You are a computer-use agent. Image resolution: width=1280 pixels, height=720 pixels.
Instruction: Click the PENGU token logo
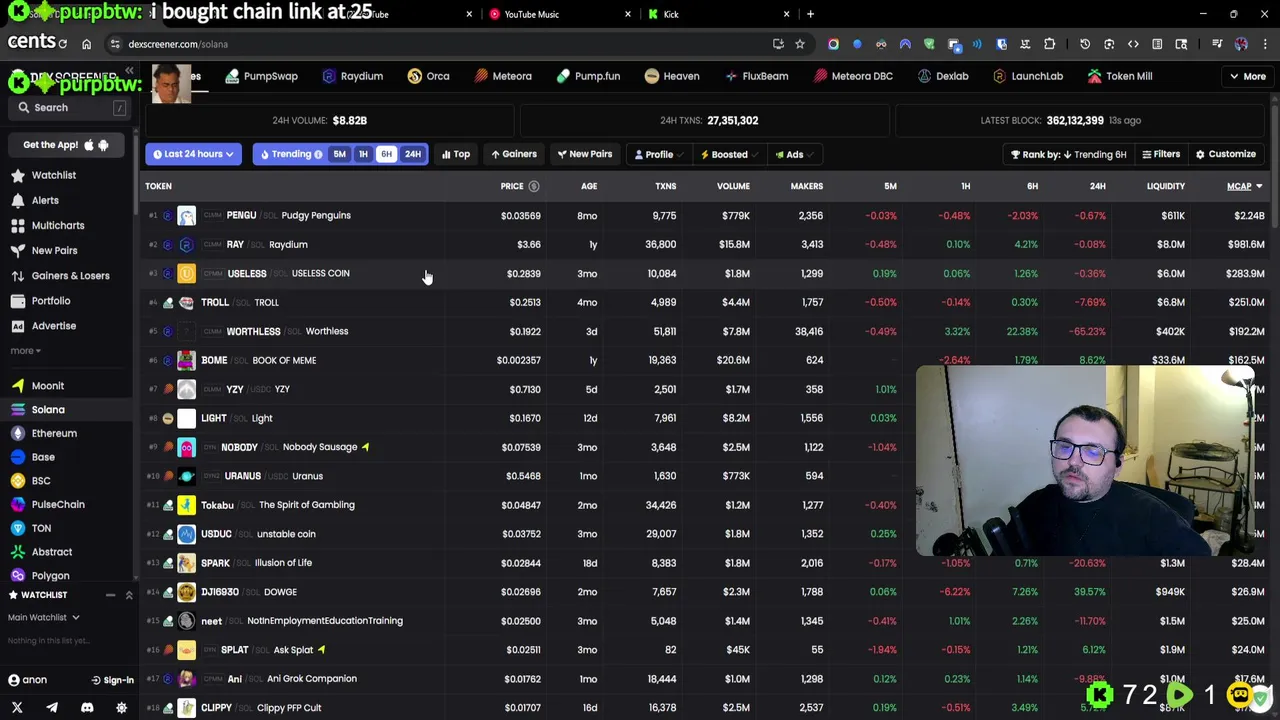pos(187,215)
